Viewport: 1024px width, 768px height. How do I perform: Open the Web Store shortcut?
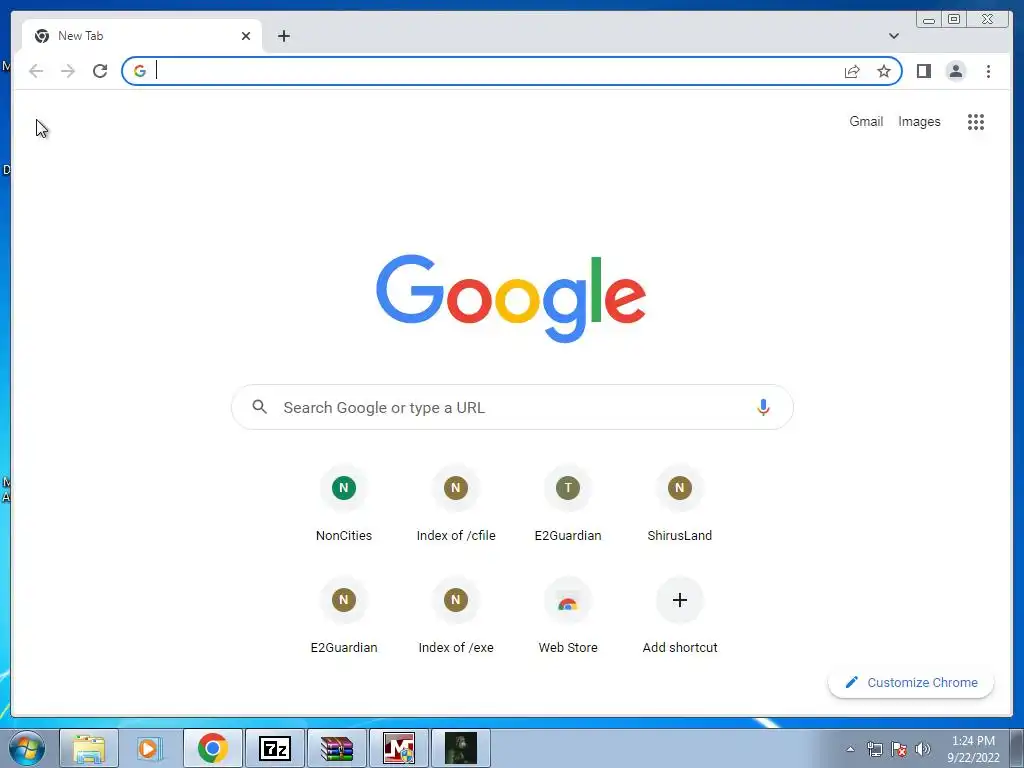click(x=568, y=617)
